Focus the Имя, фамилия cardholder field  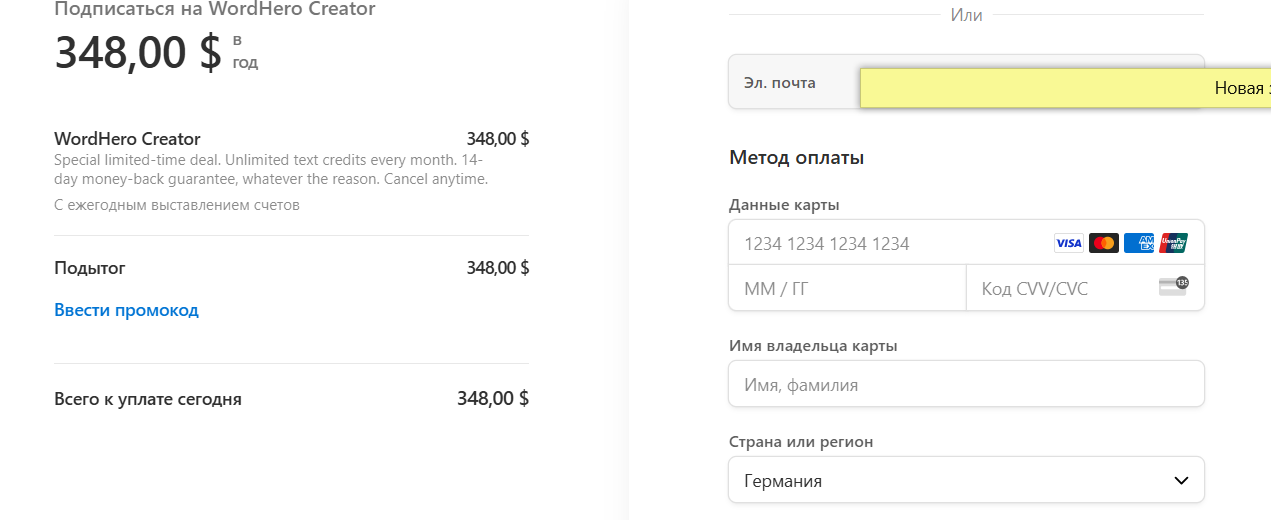[x=966, y=384]
